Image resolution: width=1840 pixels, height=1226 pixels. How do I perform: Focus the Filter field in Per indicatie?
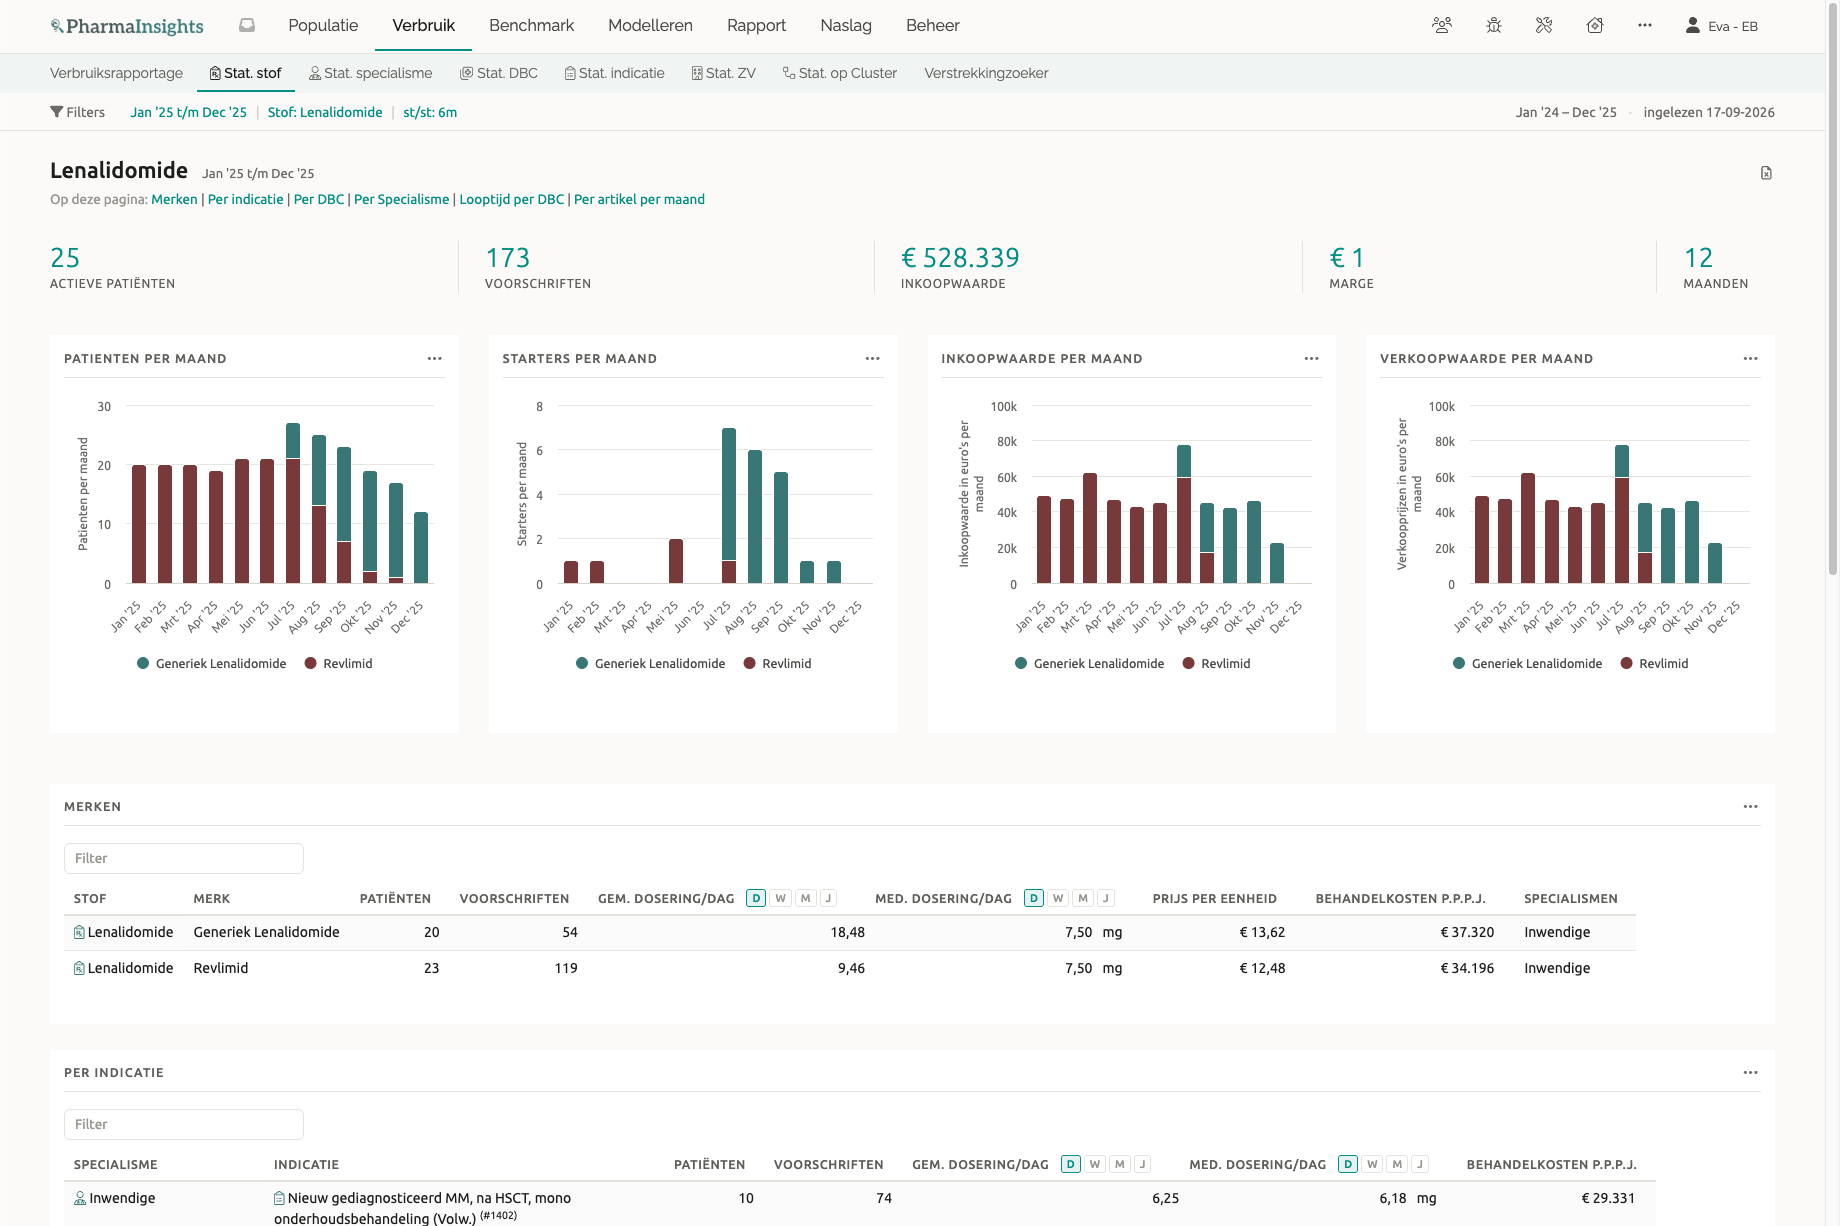pyautogui.click(x=184, y=1124)
